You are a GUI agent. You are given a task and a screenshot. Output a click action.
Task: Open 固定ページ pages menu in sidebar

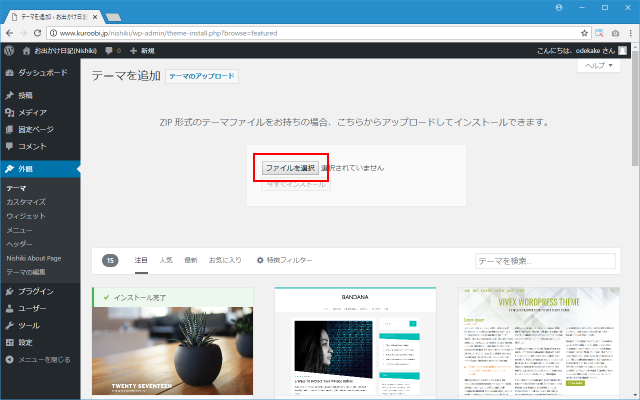(40, 129)
